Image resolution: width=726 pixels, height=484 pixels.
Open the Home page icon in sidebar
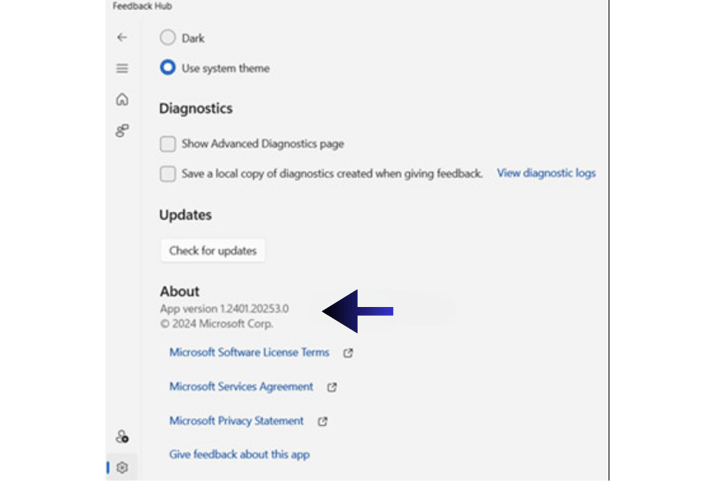point(122,99)
